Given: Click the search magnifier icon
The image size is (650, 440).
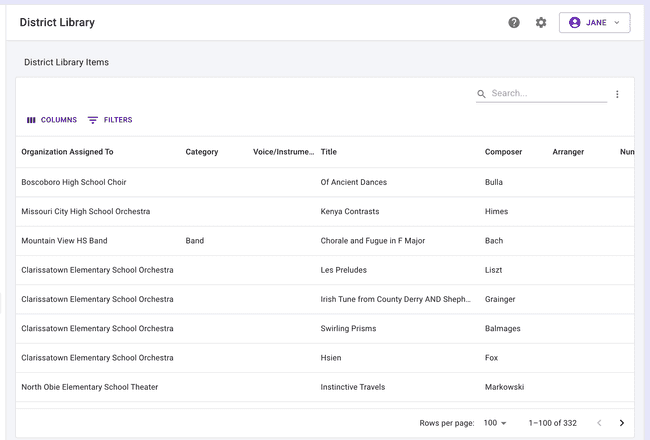Looking at the screenshot, I should point(482,94).
